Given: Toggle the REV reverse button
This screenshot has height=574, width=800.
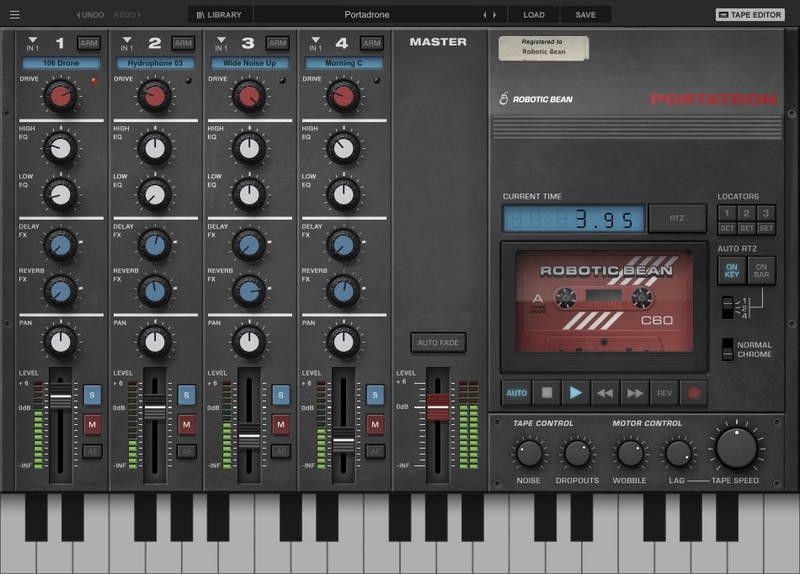Looking at the screenshot, I should click(664, 393).
